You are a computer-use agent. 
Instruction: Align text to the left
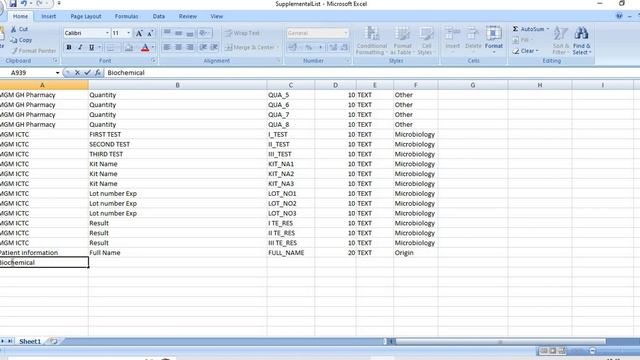[x=167, y=47]
